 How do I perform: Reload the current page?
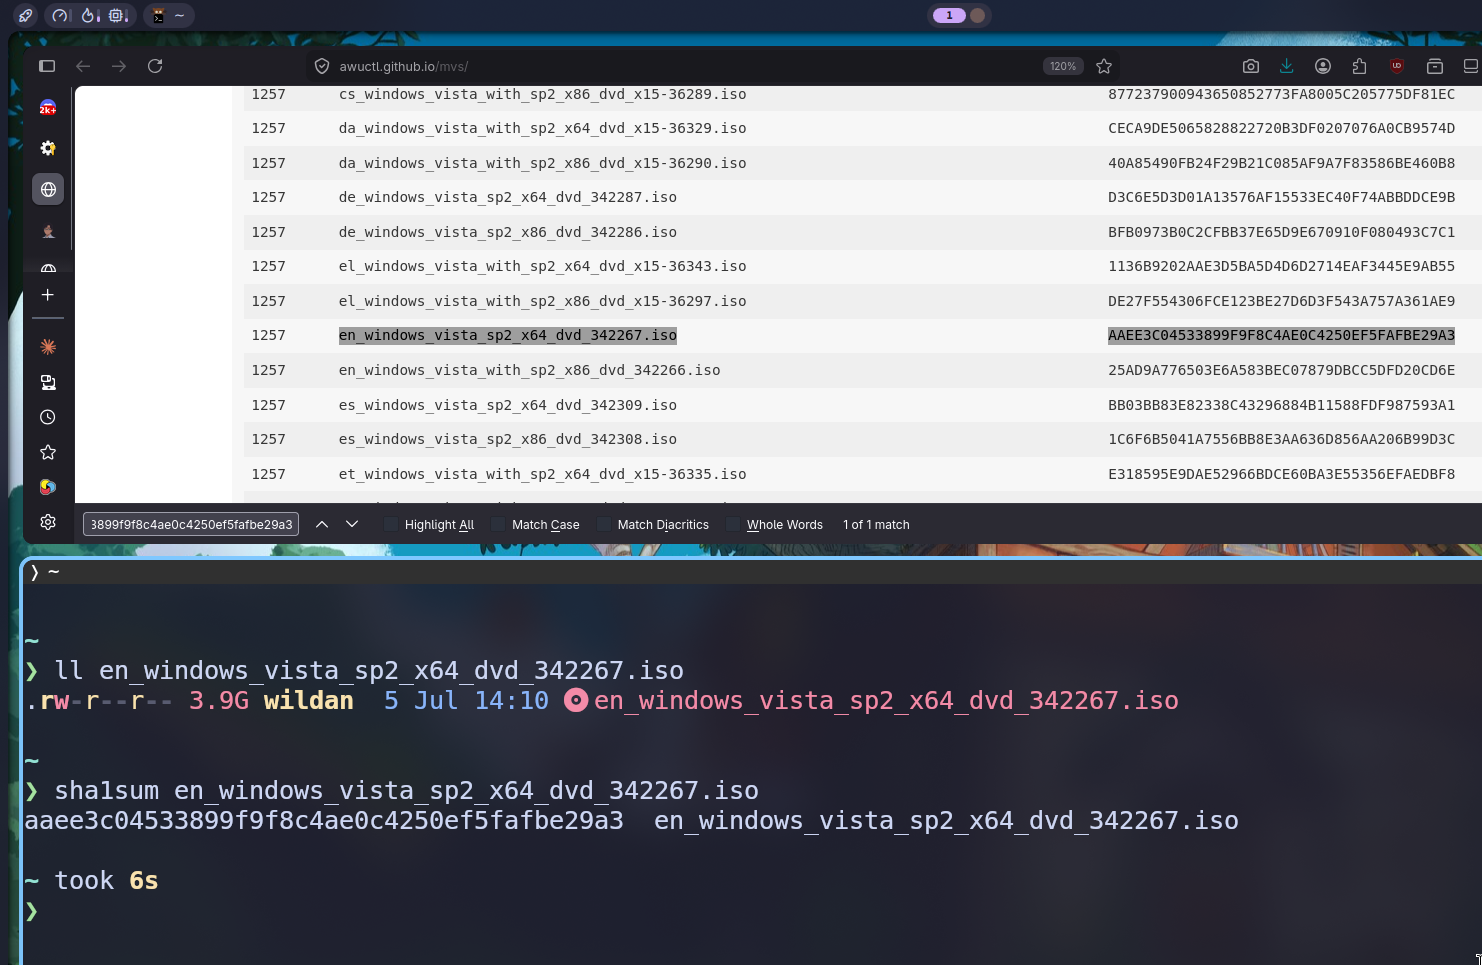[155, 66]
